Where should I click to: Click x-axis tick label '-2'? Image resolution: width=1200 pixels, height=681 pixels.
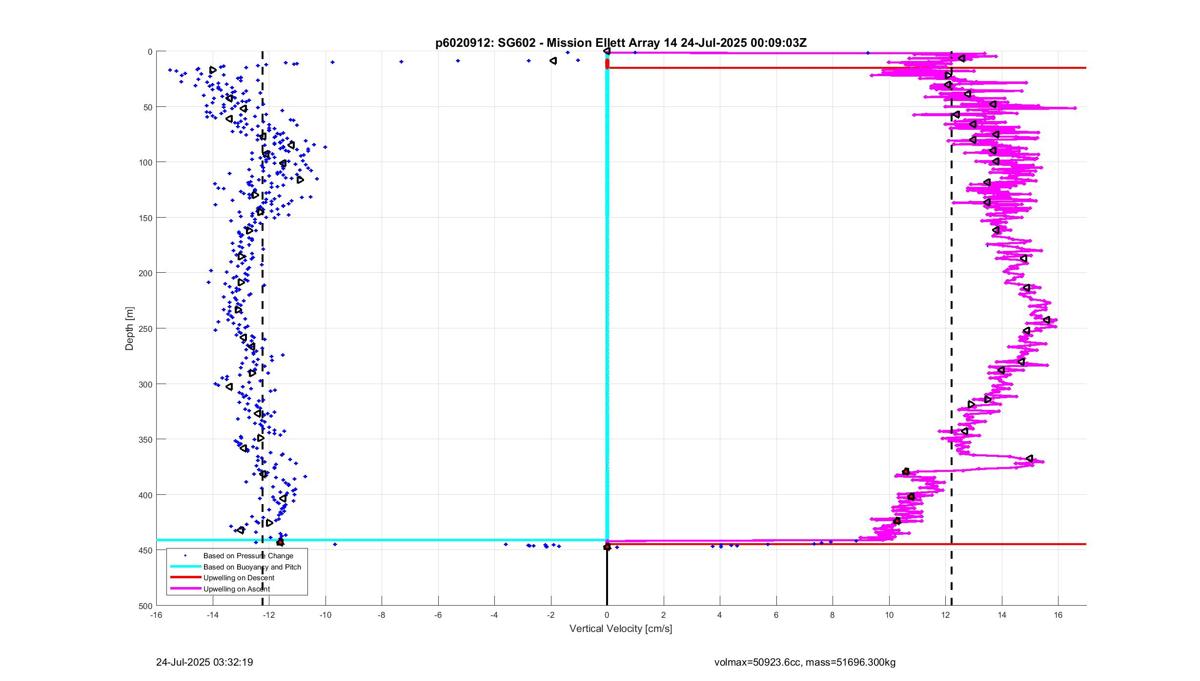pos(551,615)
